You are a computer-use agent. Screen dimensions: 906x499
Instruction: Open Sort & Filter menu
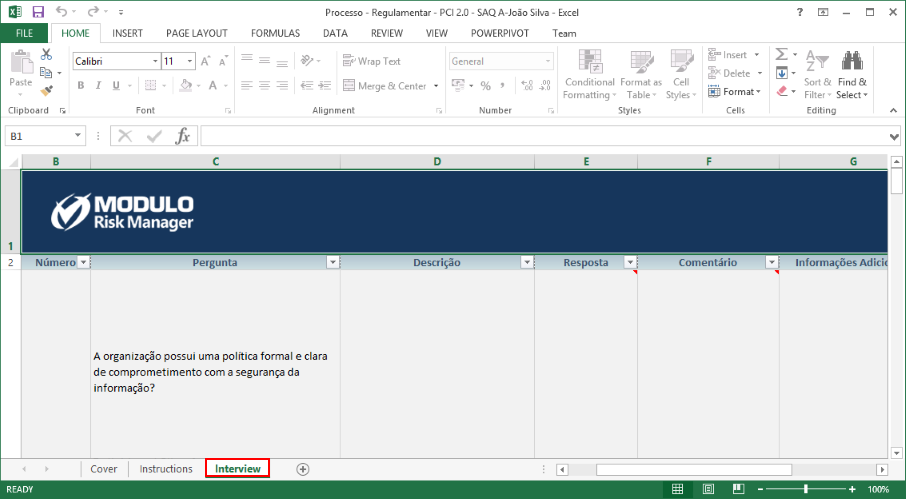[818, 75]
